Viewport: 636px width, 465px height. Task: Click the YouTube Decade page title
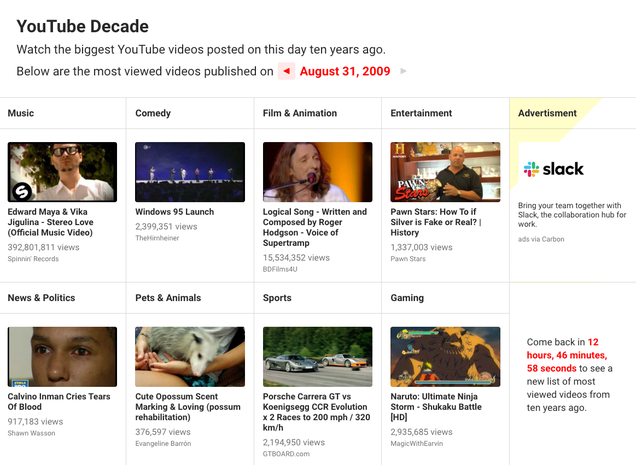pos(82,26)
